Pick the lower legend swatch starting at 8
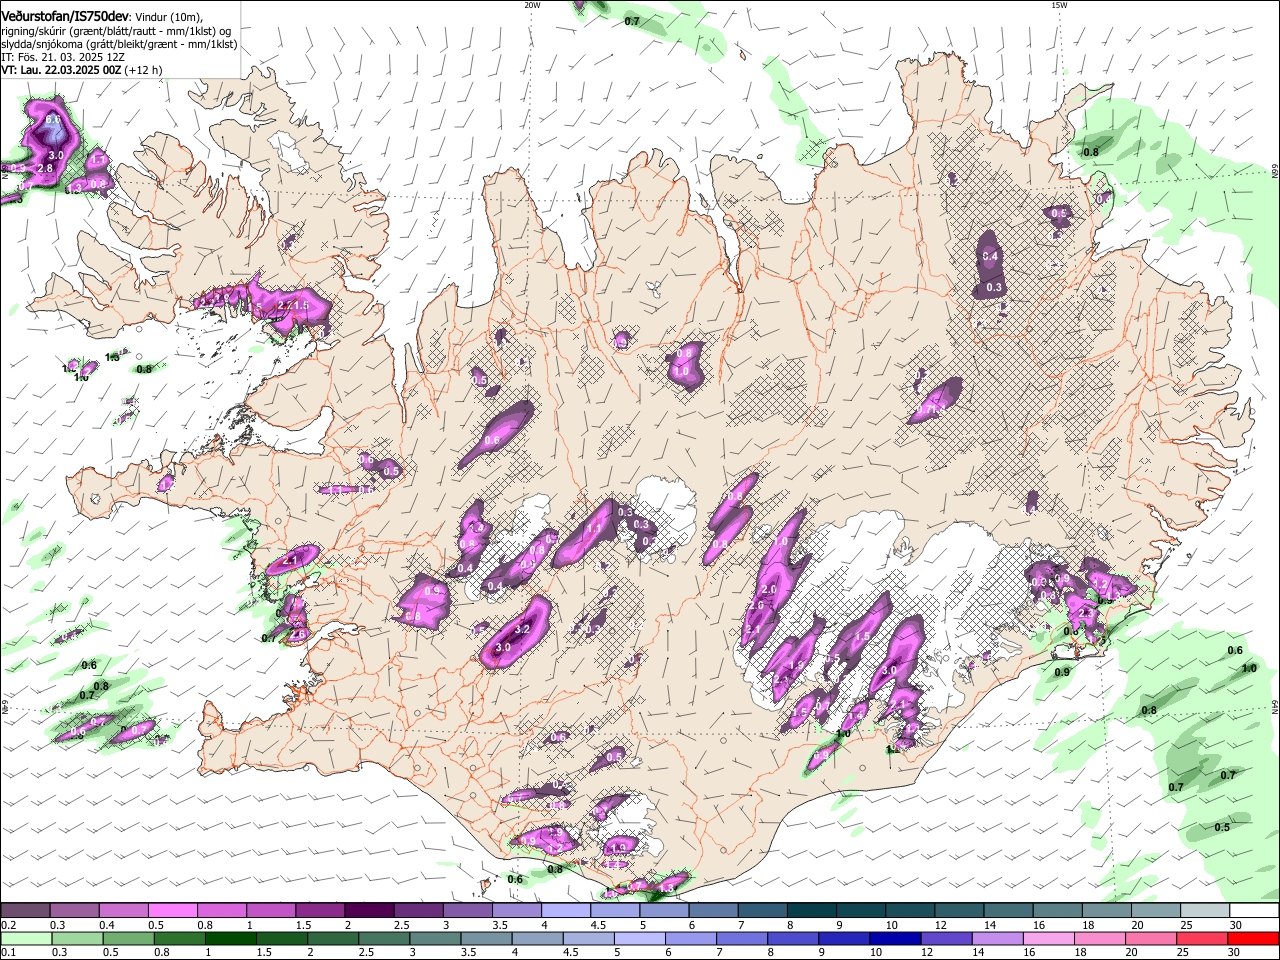 click(793, 938)
